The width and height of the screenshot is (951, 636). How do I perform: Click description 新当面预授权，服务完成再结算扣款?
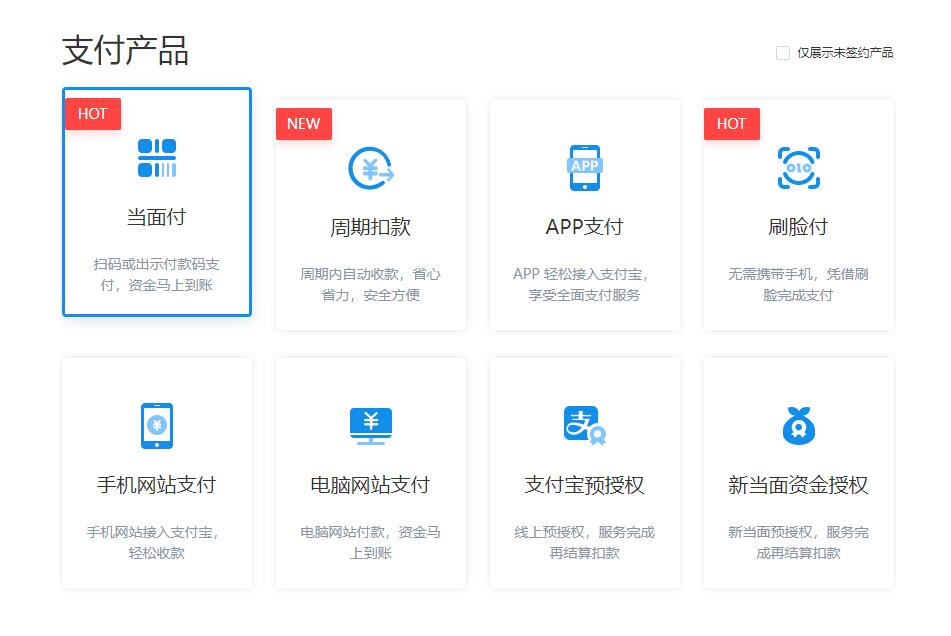click(x=798, y=543)
